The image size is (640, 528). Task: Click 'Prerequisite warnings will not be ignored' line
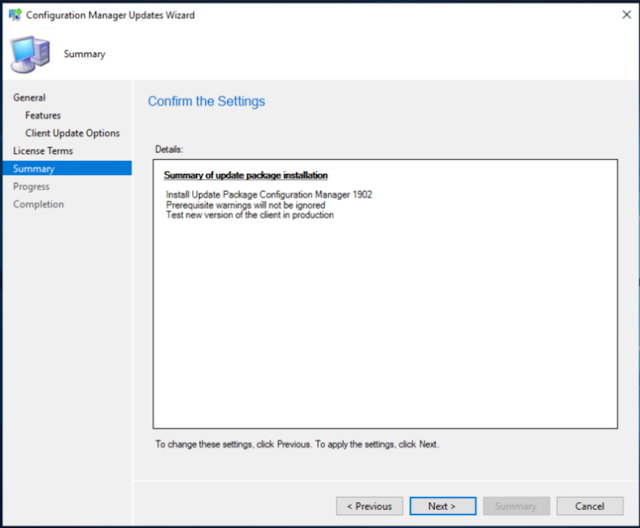tap(245, 205)
